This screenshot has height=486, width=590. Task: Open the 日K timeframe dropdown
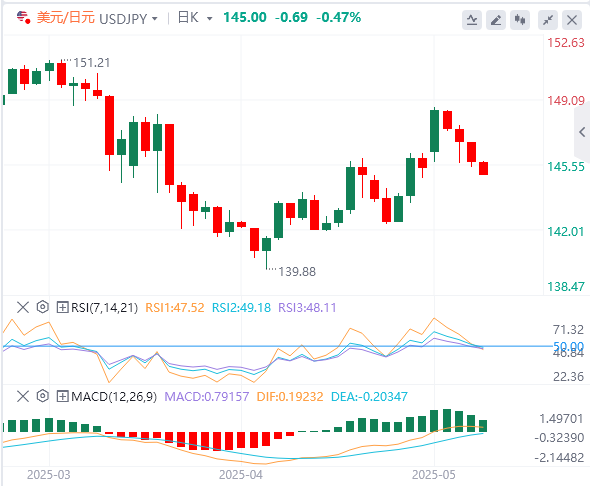click(x=195, y=18)
